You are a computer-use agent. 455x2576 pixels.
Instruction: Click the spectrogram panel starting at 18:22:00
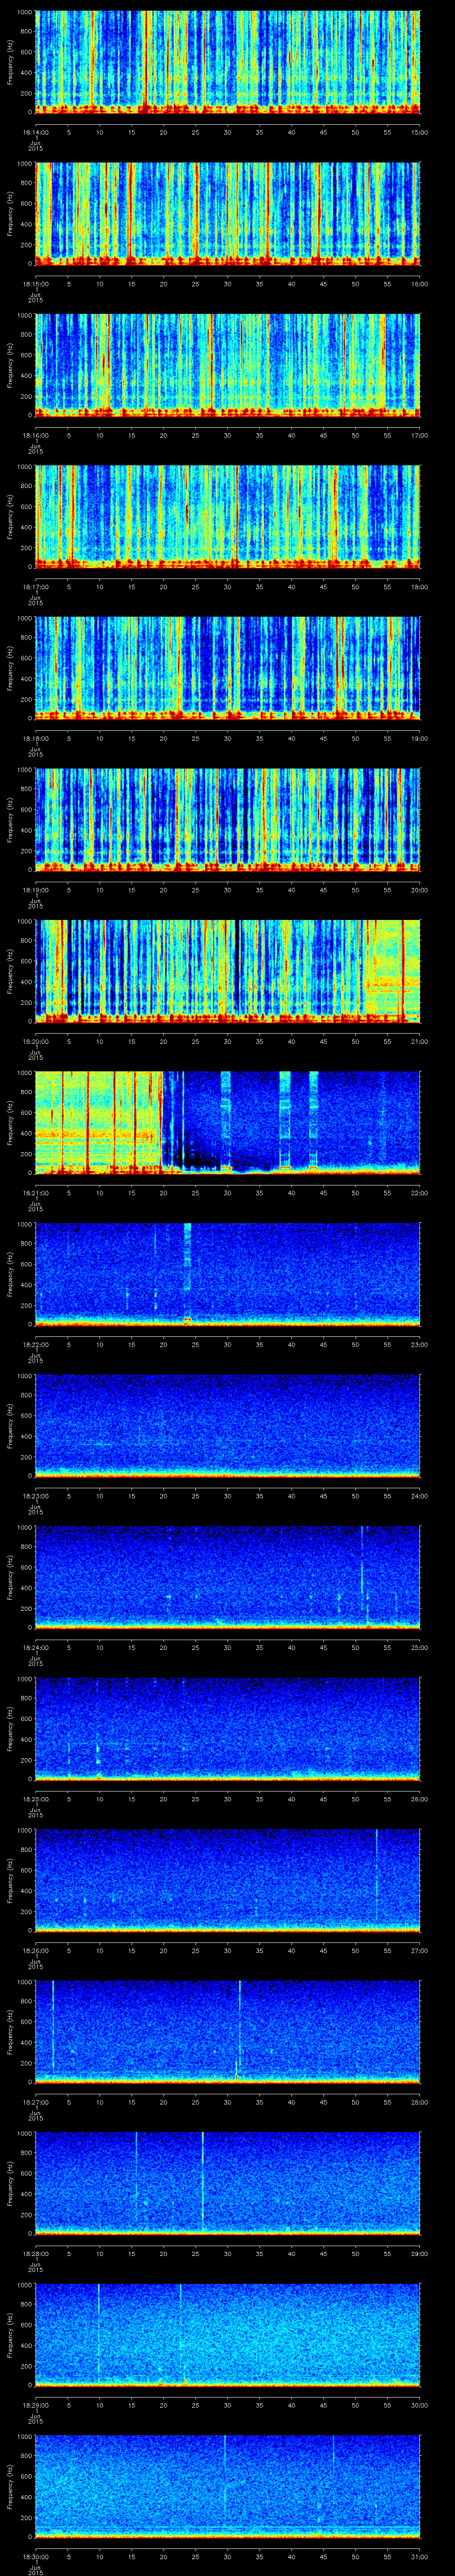[x=228, y=1275]
